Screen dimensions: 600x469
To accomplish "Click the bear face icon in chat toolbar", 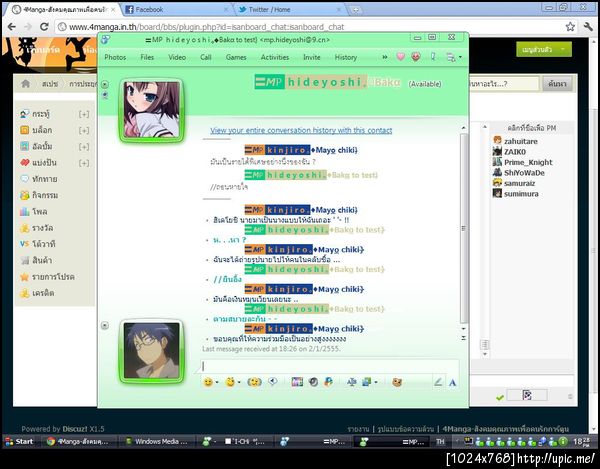I will 397,382.
